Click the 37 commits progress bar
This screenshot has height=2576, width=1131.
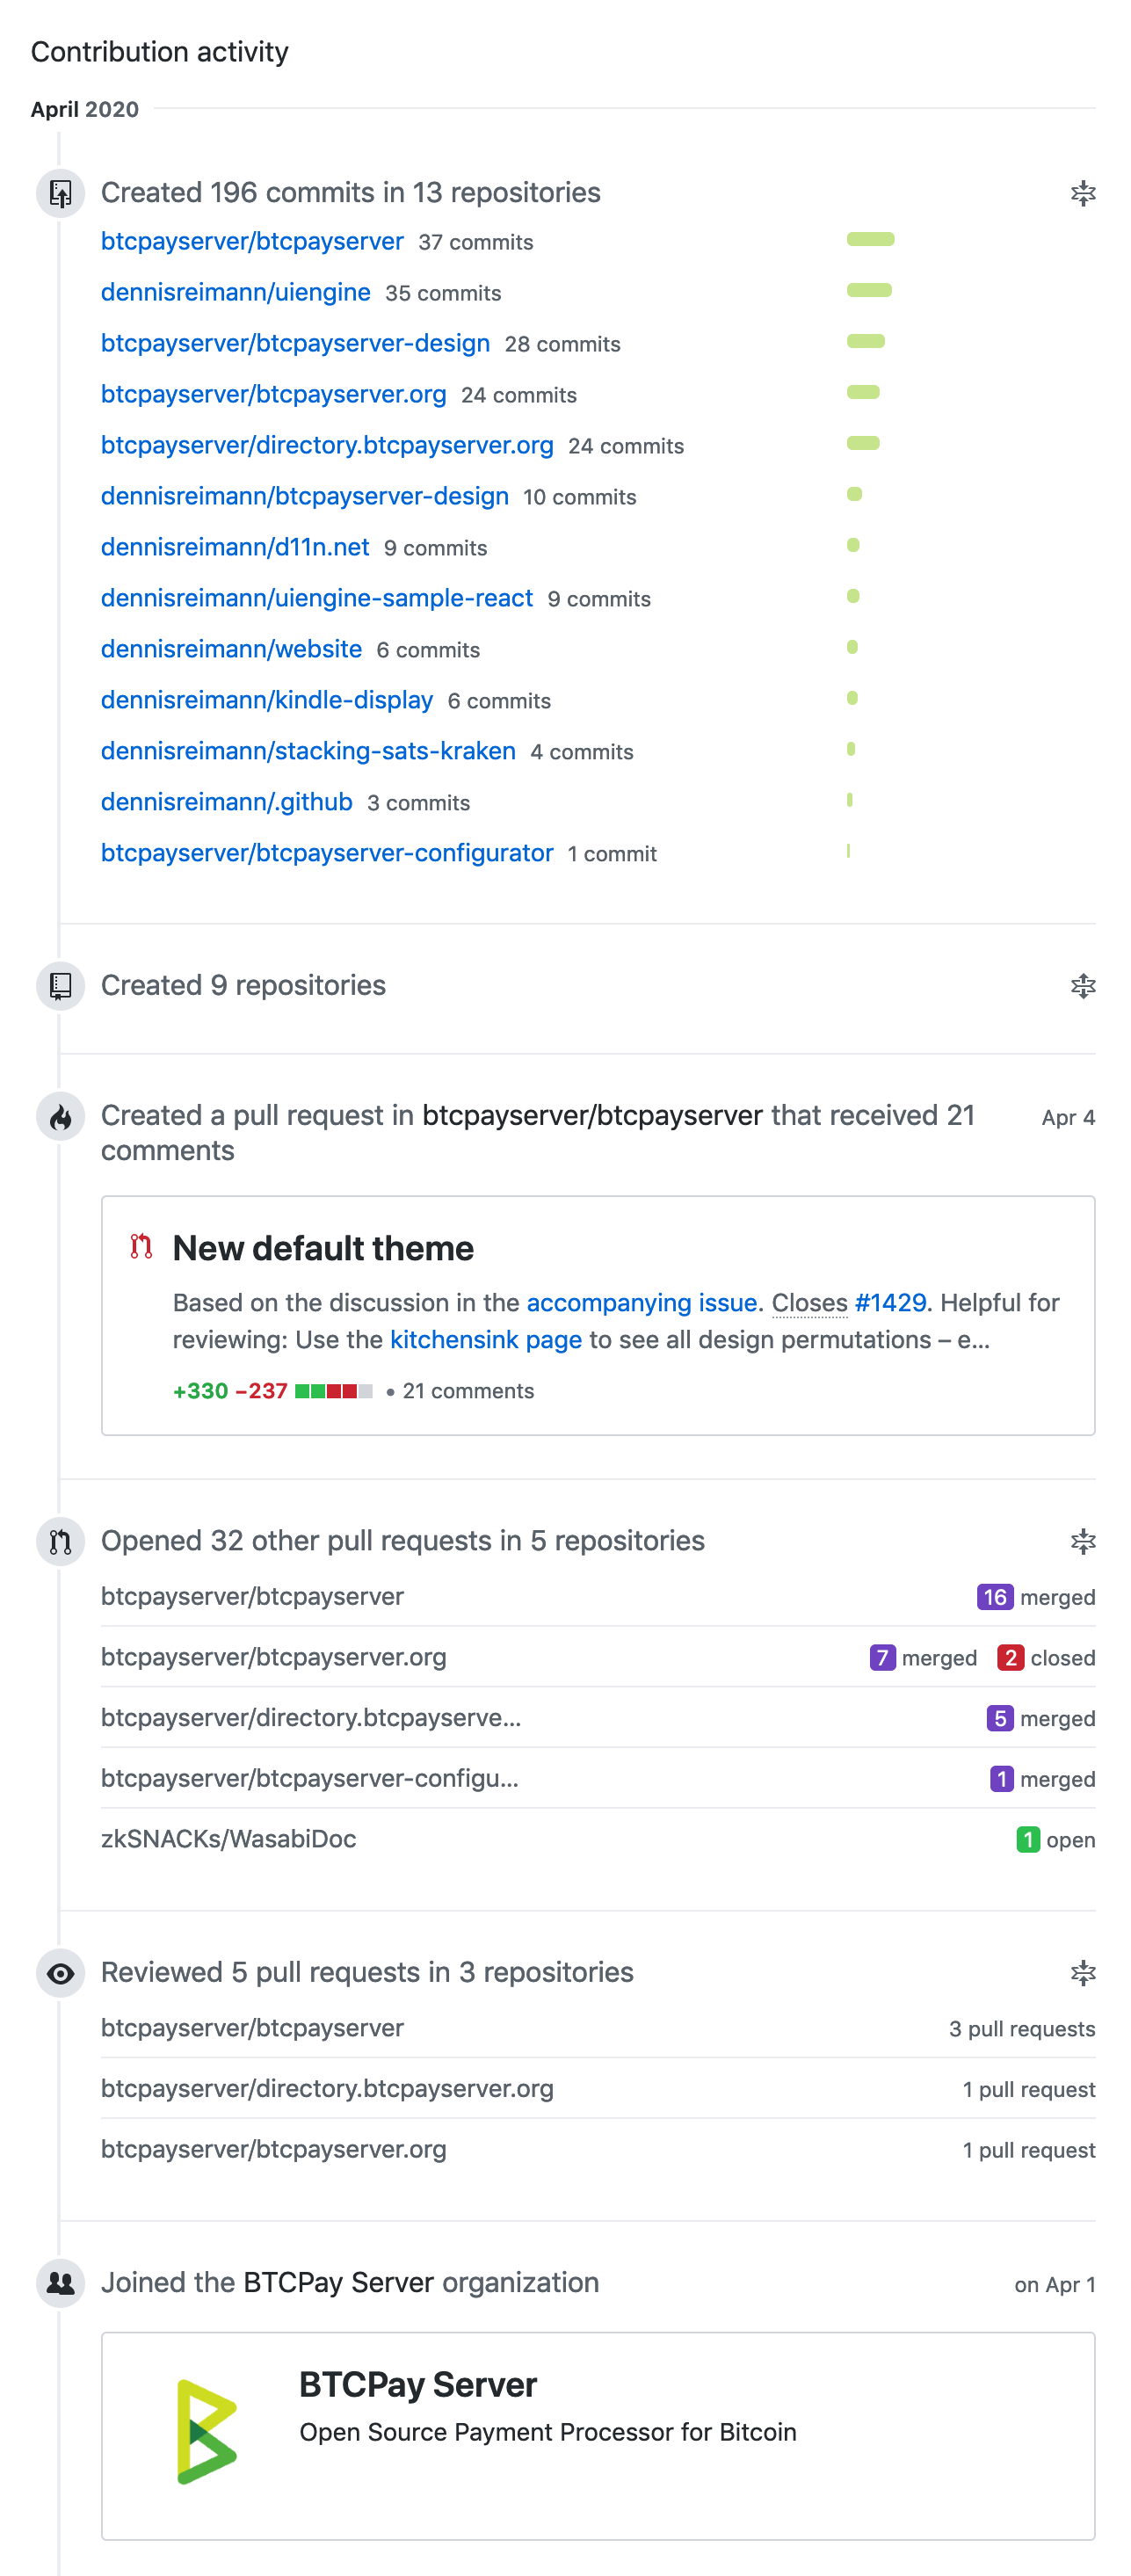click(x=870, y=239)
